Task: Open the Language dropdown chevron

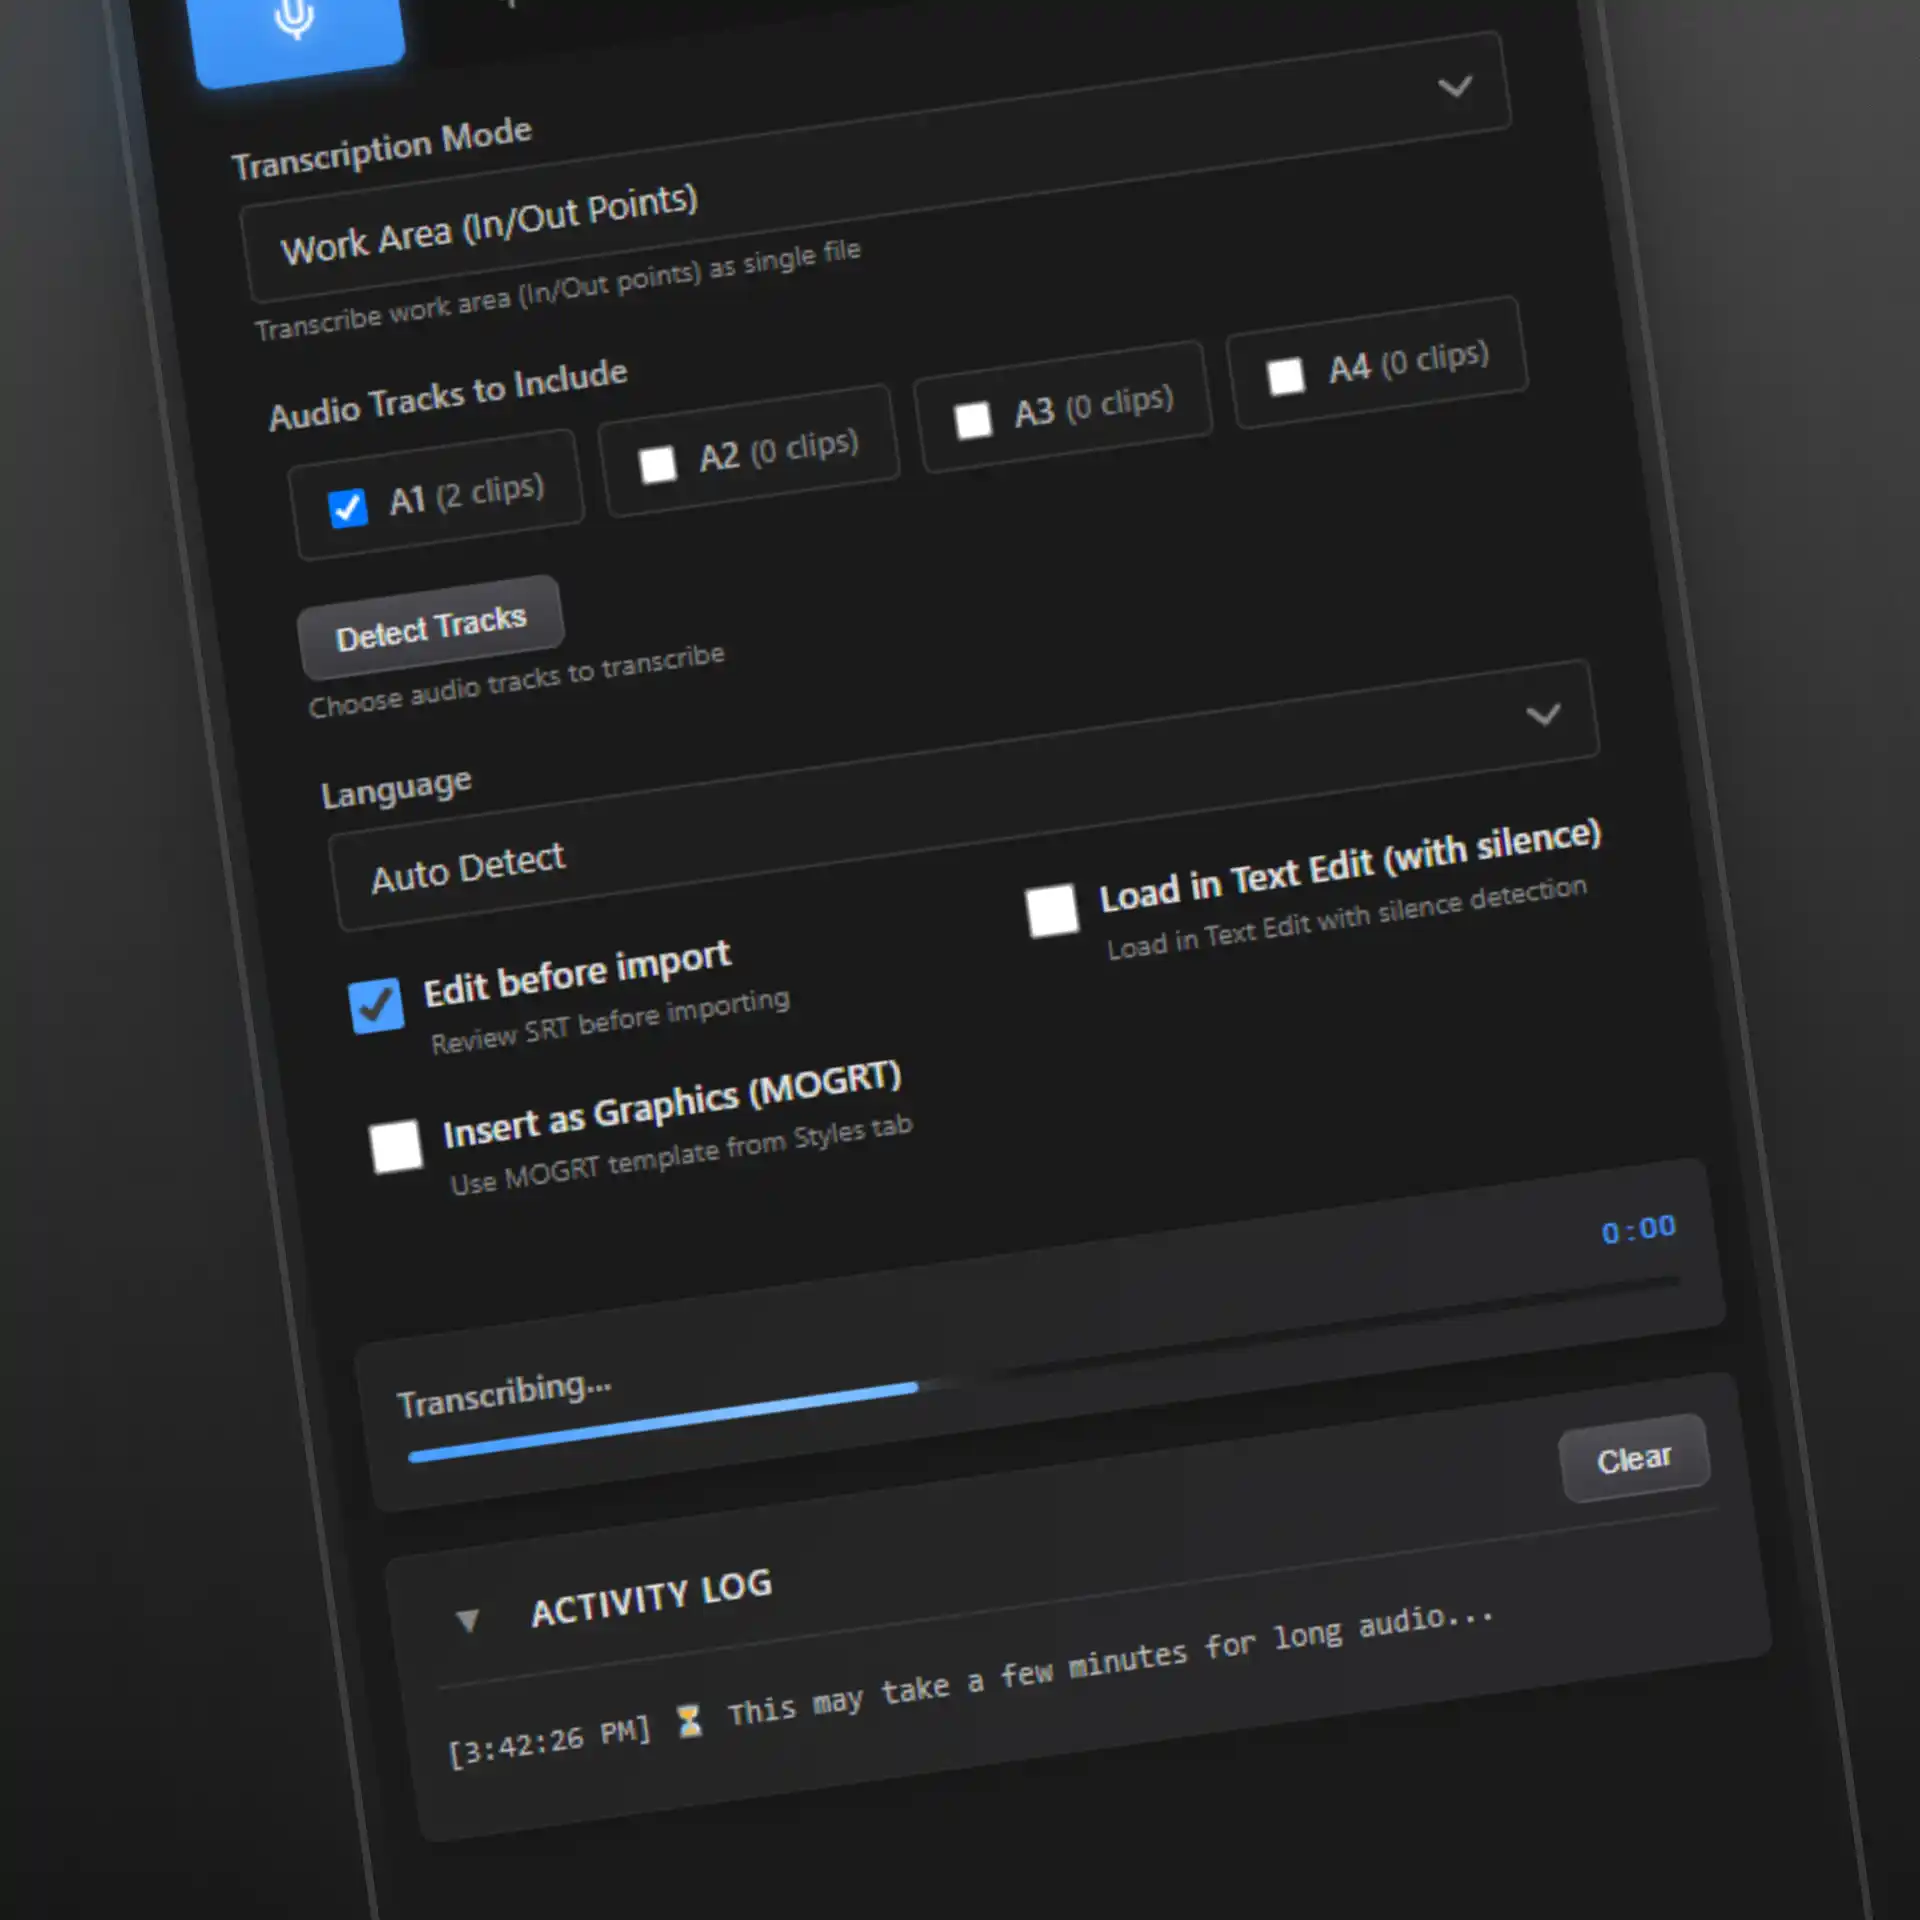Action: (x=1545, y=716)
